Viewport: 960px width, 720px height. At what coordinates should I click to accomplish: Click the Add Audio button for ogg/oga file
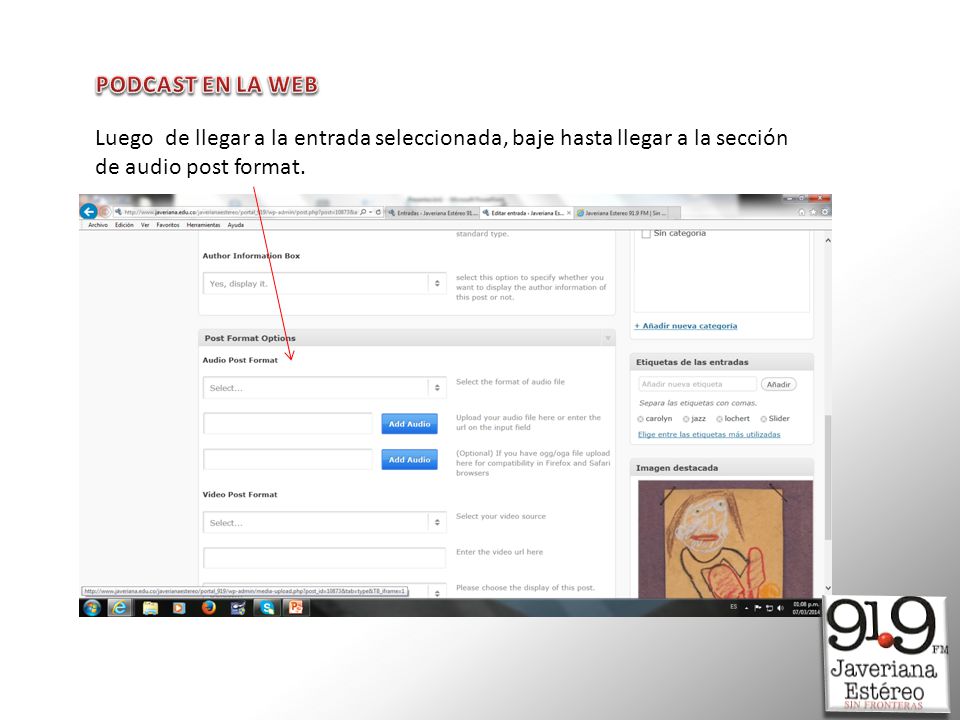click(x=410, y=460)
